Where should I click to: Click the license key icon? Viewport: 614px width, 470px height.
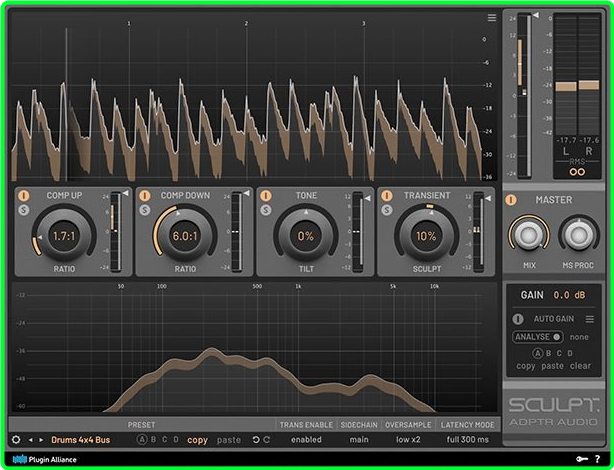point(582,459)
